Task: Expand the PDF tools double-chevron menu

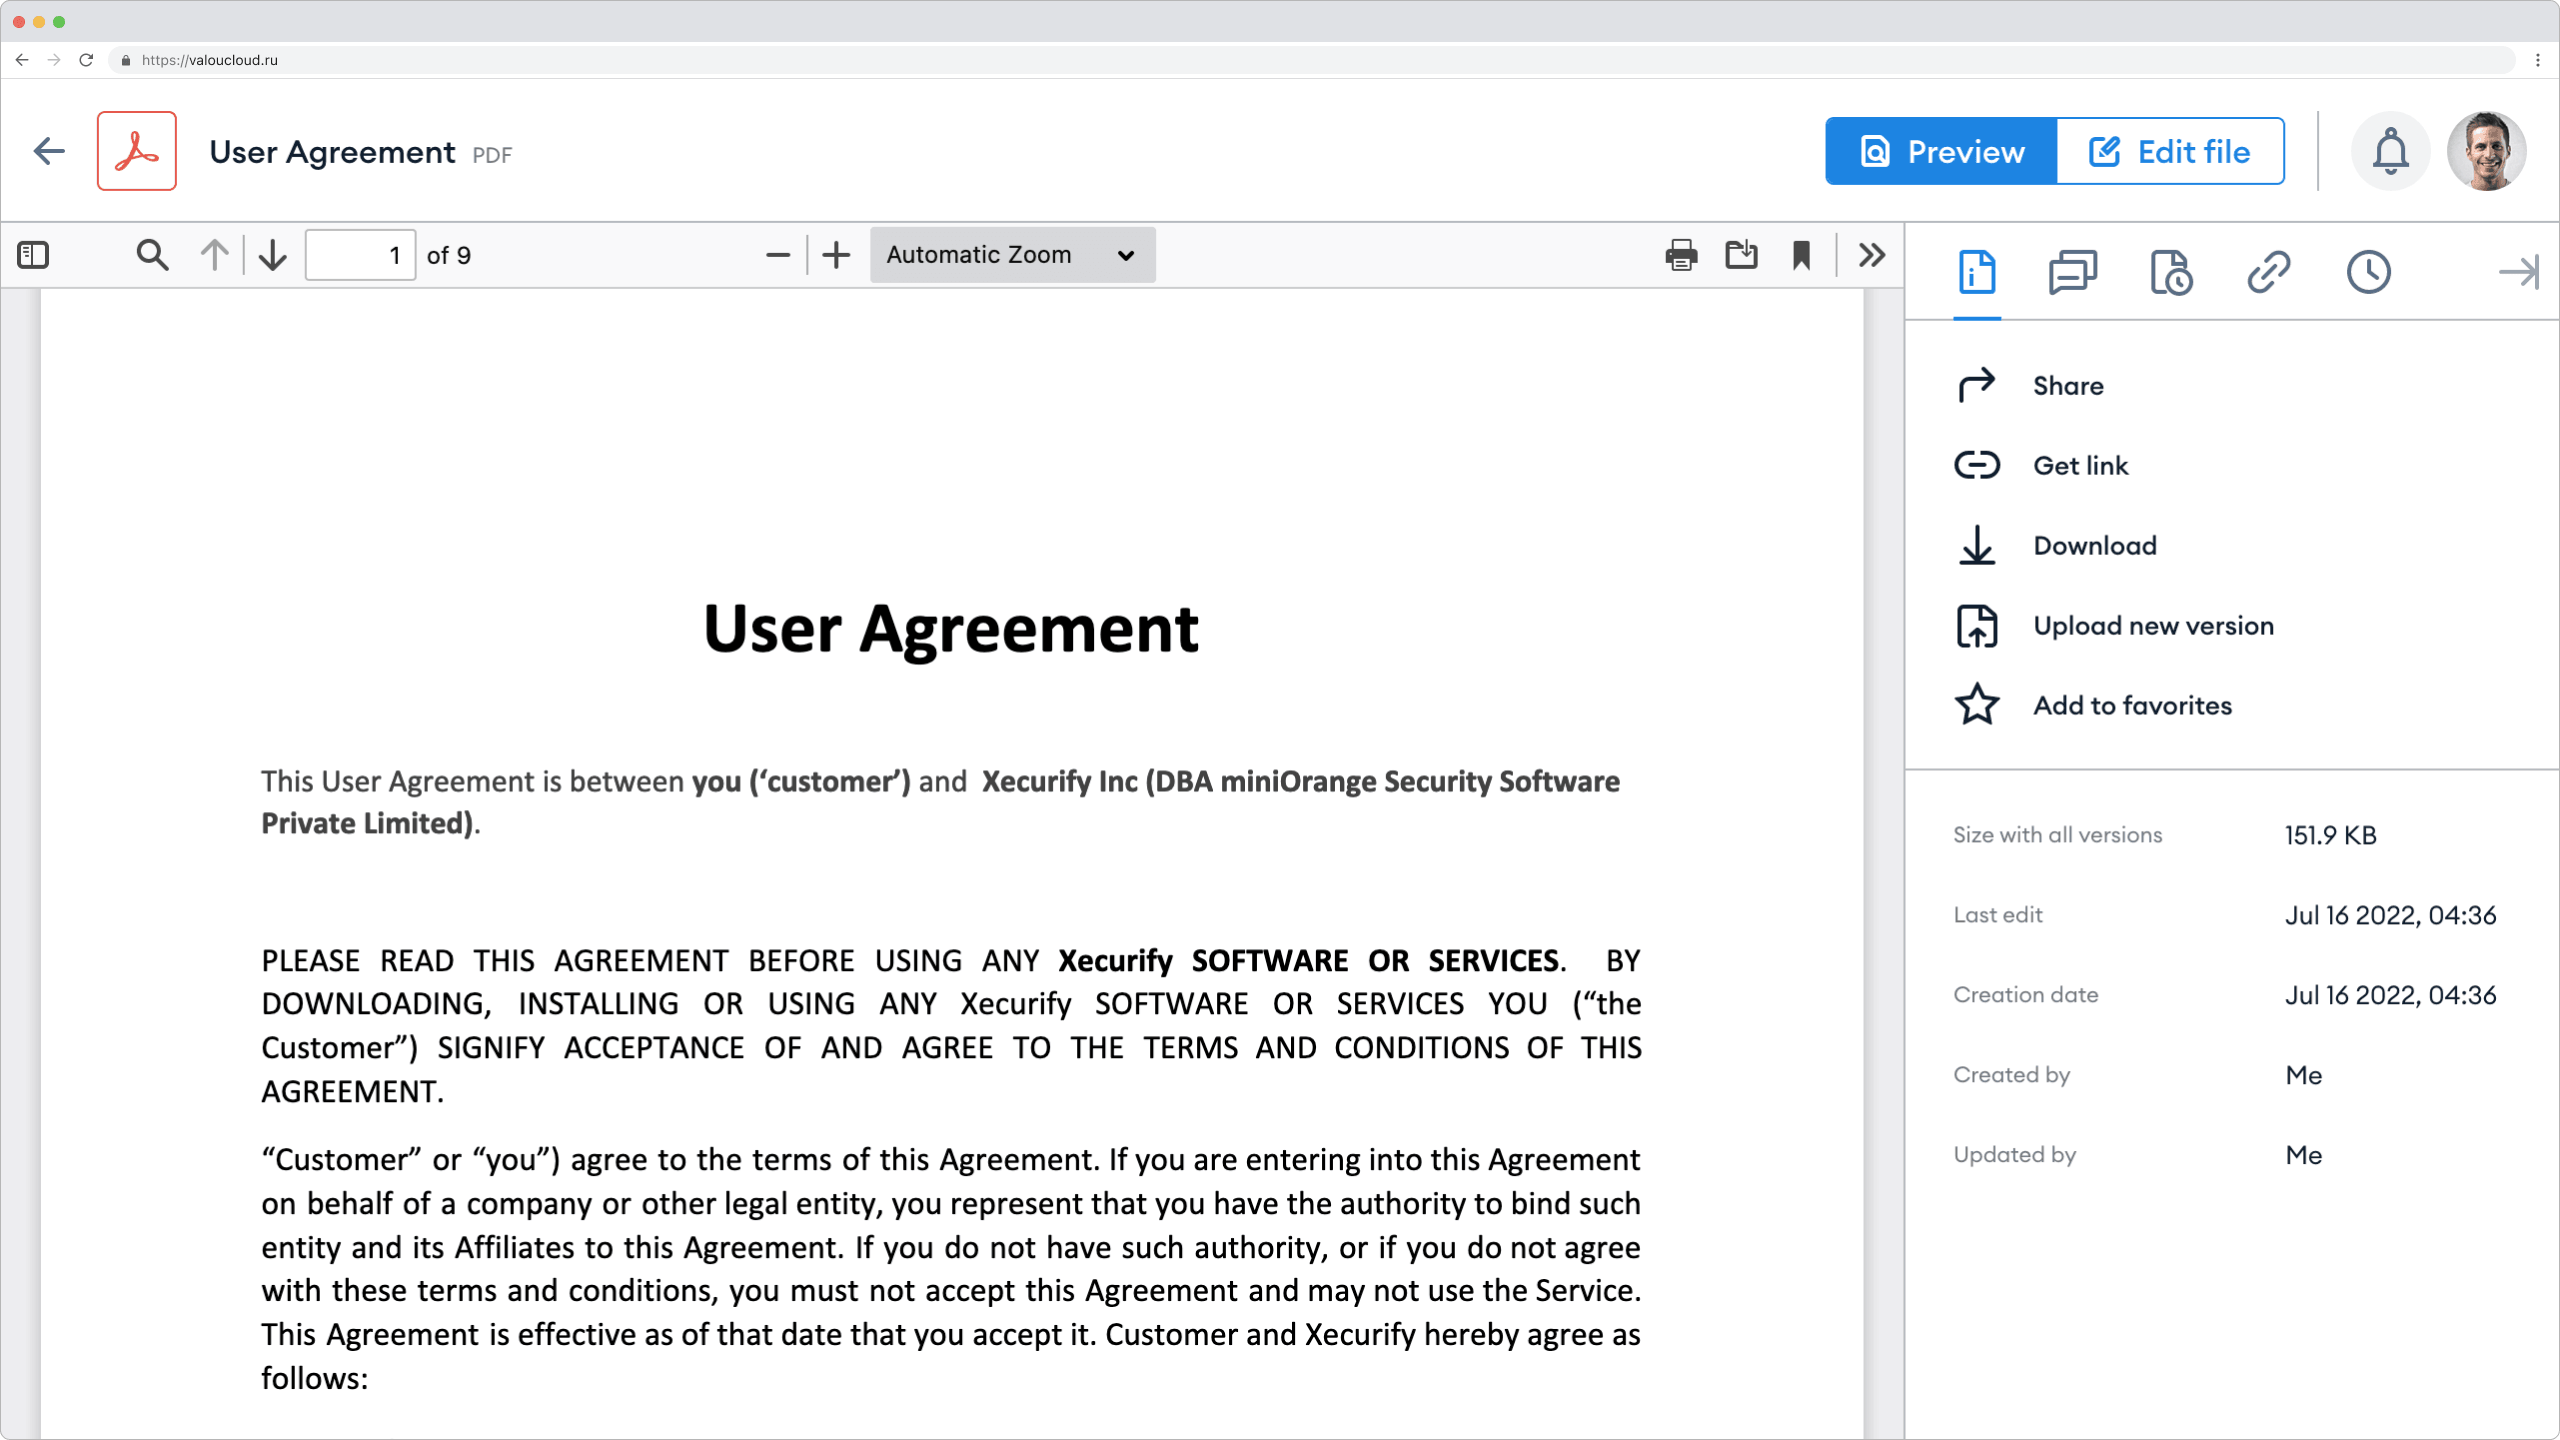Action: click(1872, 255)
